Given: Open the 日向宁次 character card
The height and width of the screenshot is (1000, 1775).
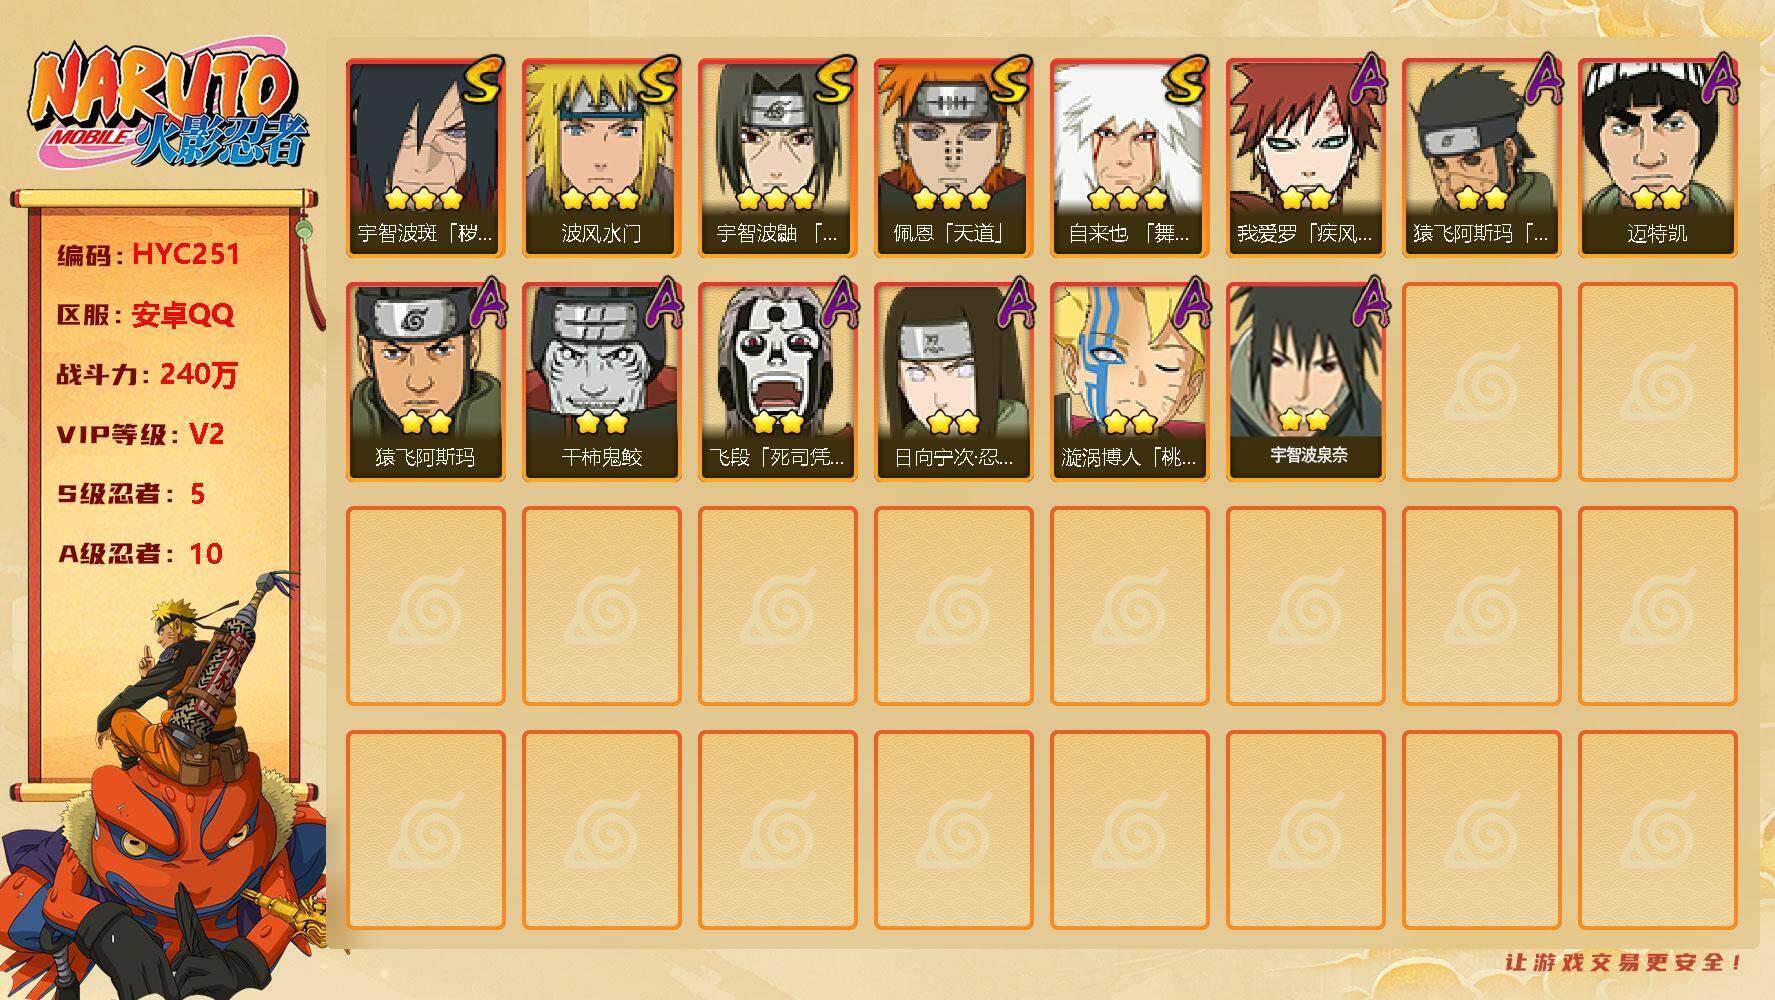Looking at the screenshot, I should pos(953,382).
